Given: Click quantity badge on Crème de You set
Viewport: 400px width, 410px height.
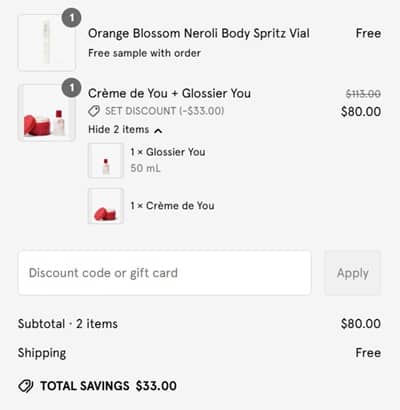Looking at the screenshot, I should [71, 88].
